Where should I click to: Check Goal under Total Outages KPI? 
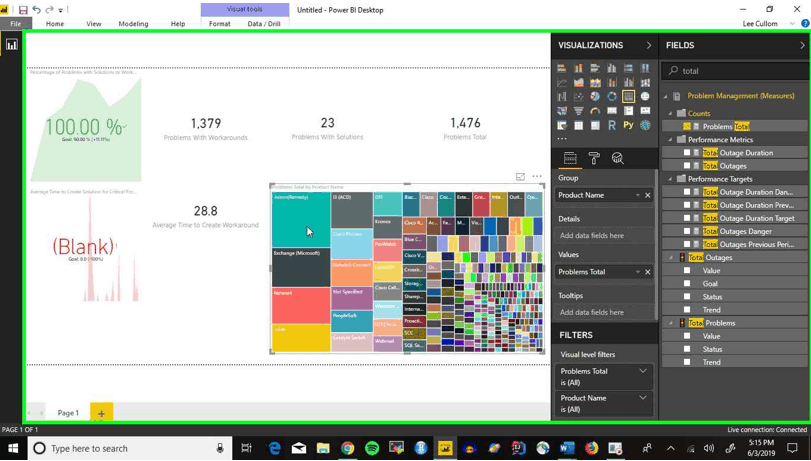pyautogui.click(x=687, y=284)
